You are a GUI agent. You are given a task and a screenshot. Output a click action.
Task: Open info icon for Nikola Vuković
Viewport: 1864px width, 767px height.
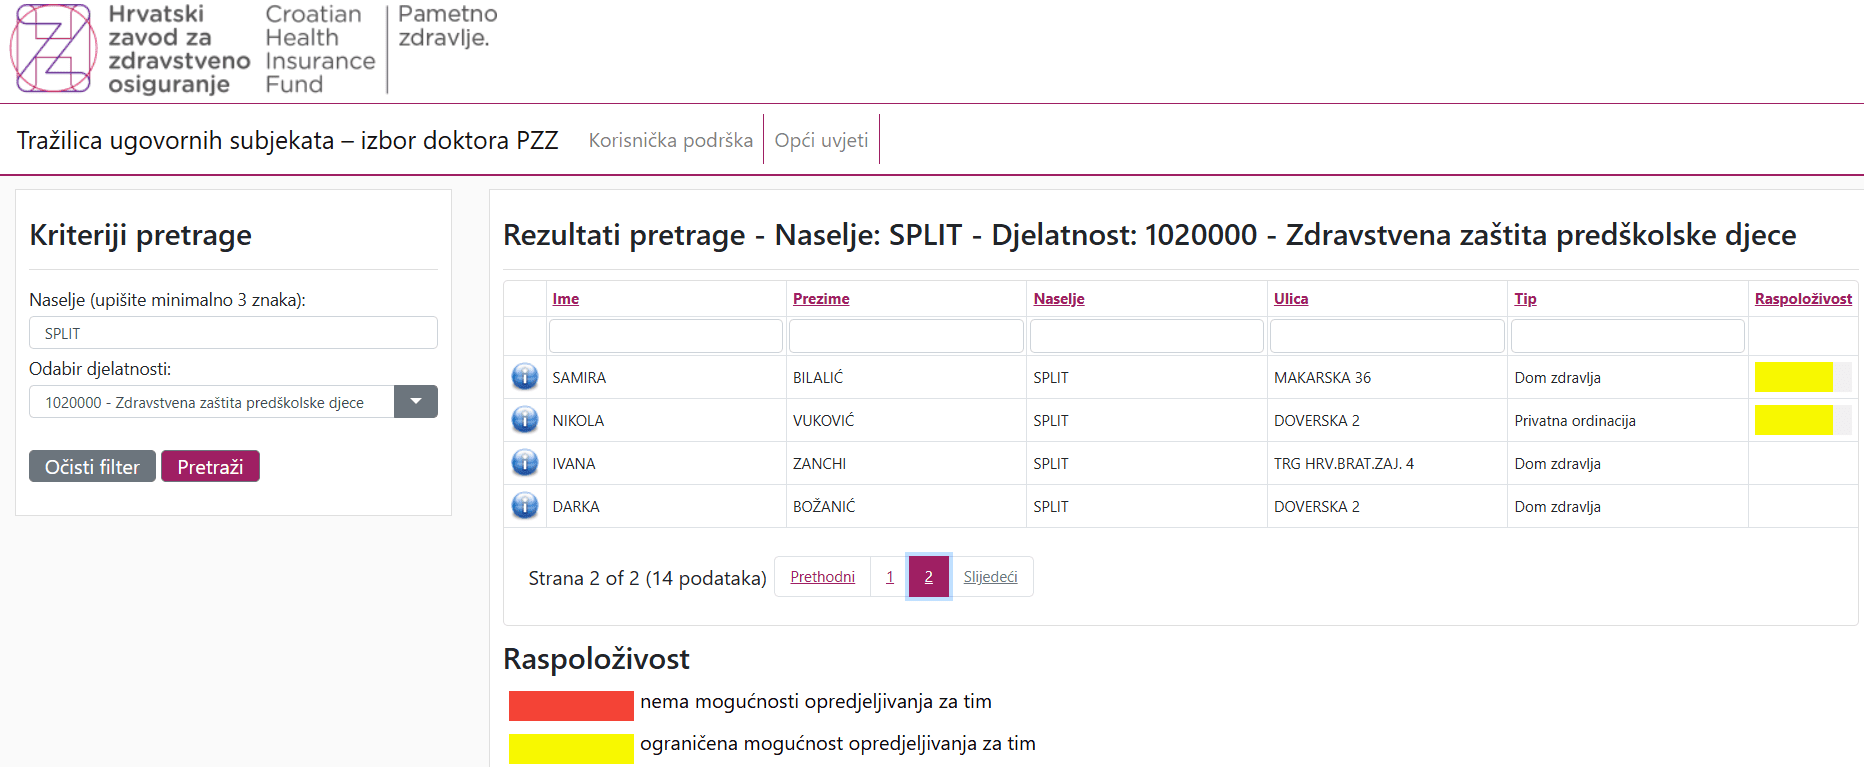point(525,420)
